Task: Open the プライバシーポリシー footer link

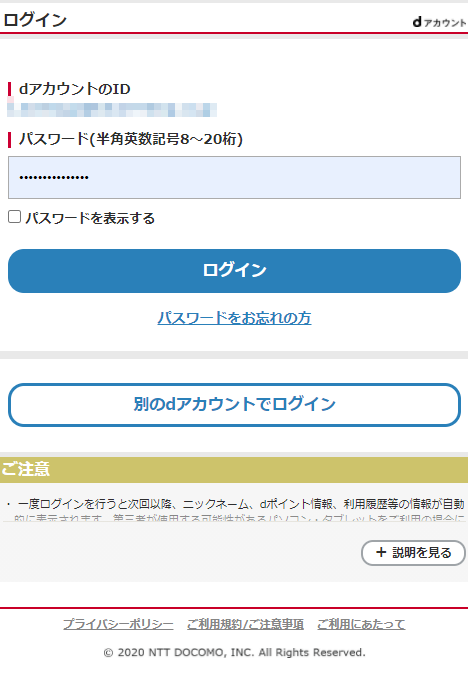Action: tap(118, 624)
